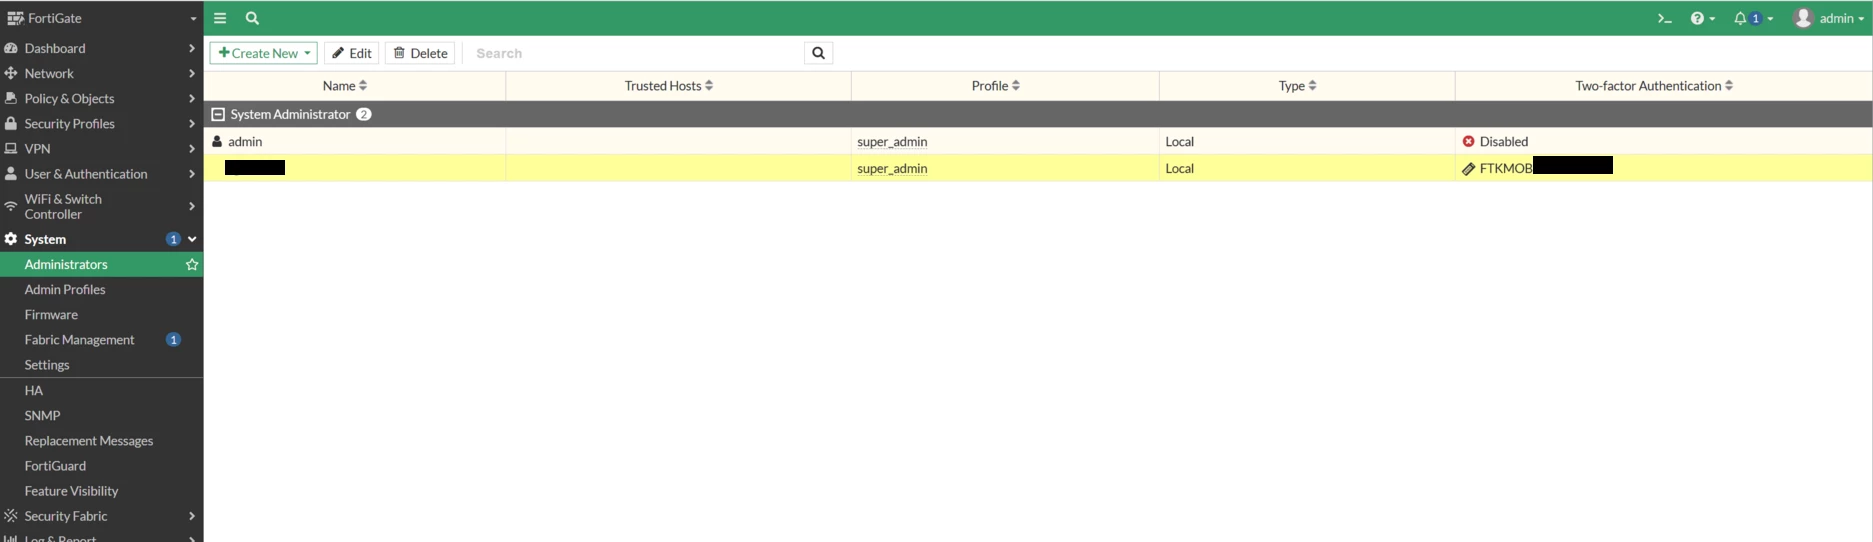Click the FTKMOB token icon
The height and width of the screenshot is (542, 1873).
point(1468,168)
